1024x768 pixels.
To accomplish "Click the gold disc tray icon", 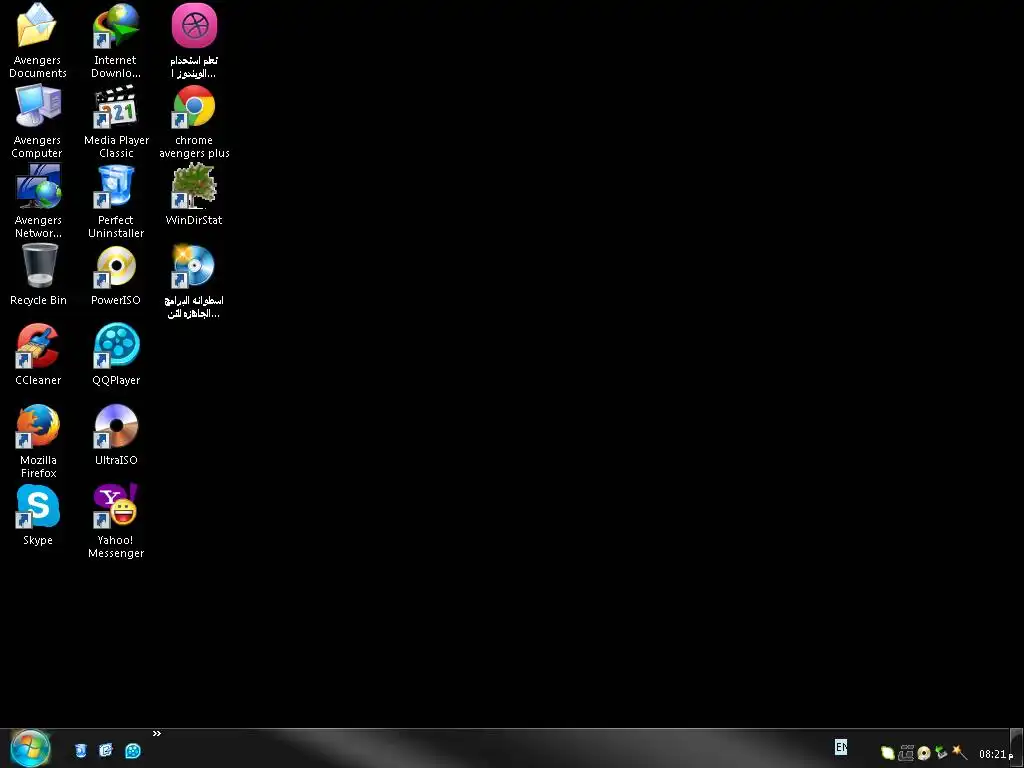I will click(x=923, y=753).
